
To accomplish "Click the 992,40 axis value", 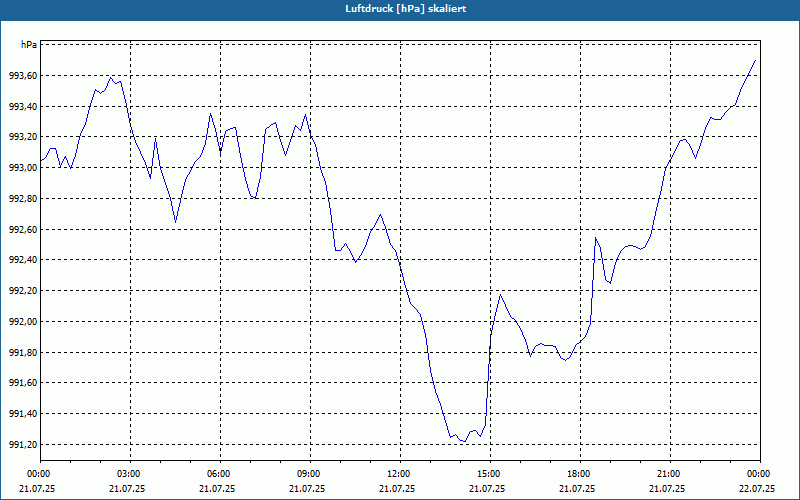I will click(x=23, y=260).
